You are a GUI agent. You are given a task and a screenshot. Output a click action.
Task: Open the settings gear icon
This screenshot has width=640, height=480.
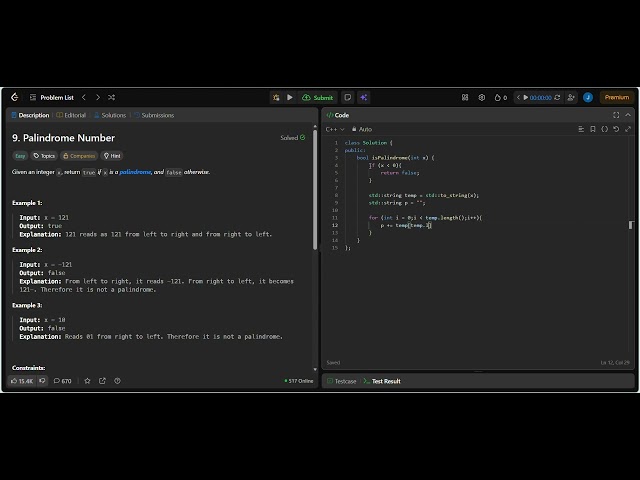pyautogui.click(x=482, y=97)
